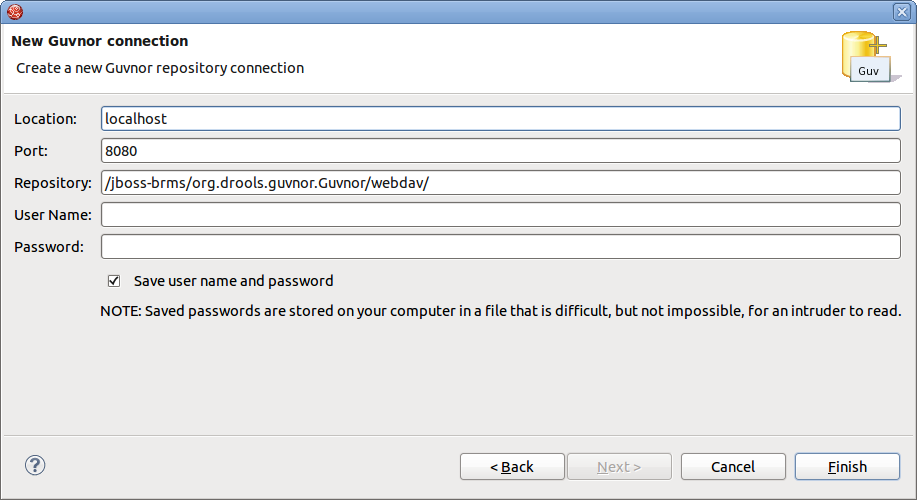Click the User Name label text
This screenshot has width=917, height=500.
pyautogui.click(x=53, y=215)
